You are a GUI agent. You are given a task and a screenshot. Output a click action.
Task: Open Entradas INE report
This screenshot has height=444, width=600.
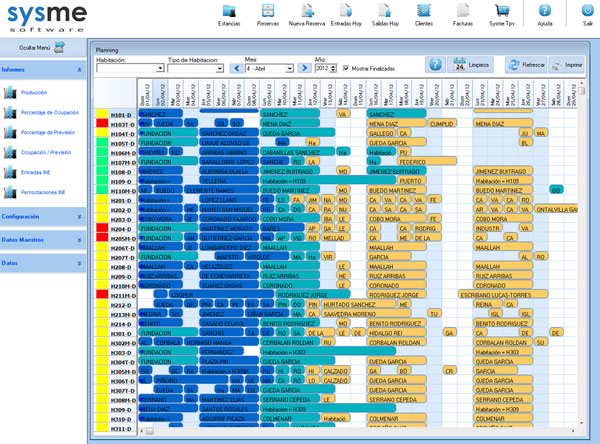coord(36,172)
